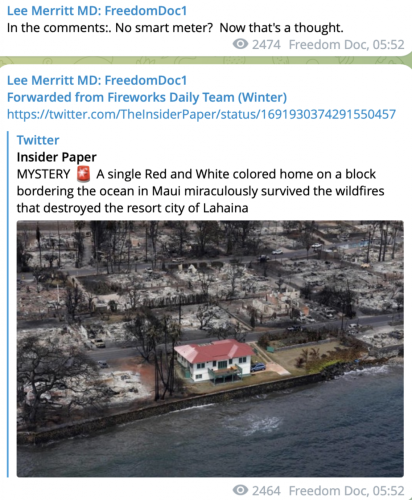
Task: Click the Twitter preview site label
Action: 38,140
